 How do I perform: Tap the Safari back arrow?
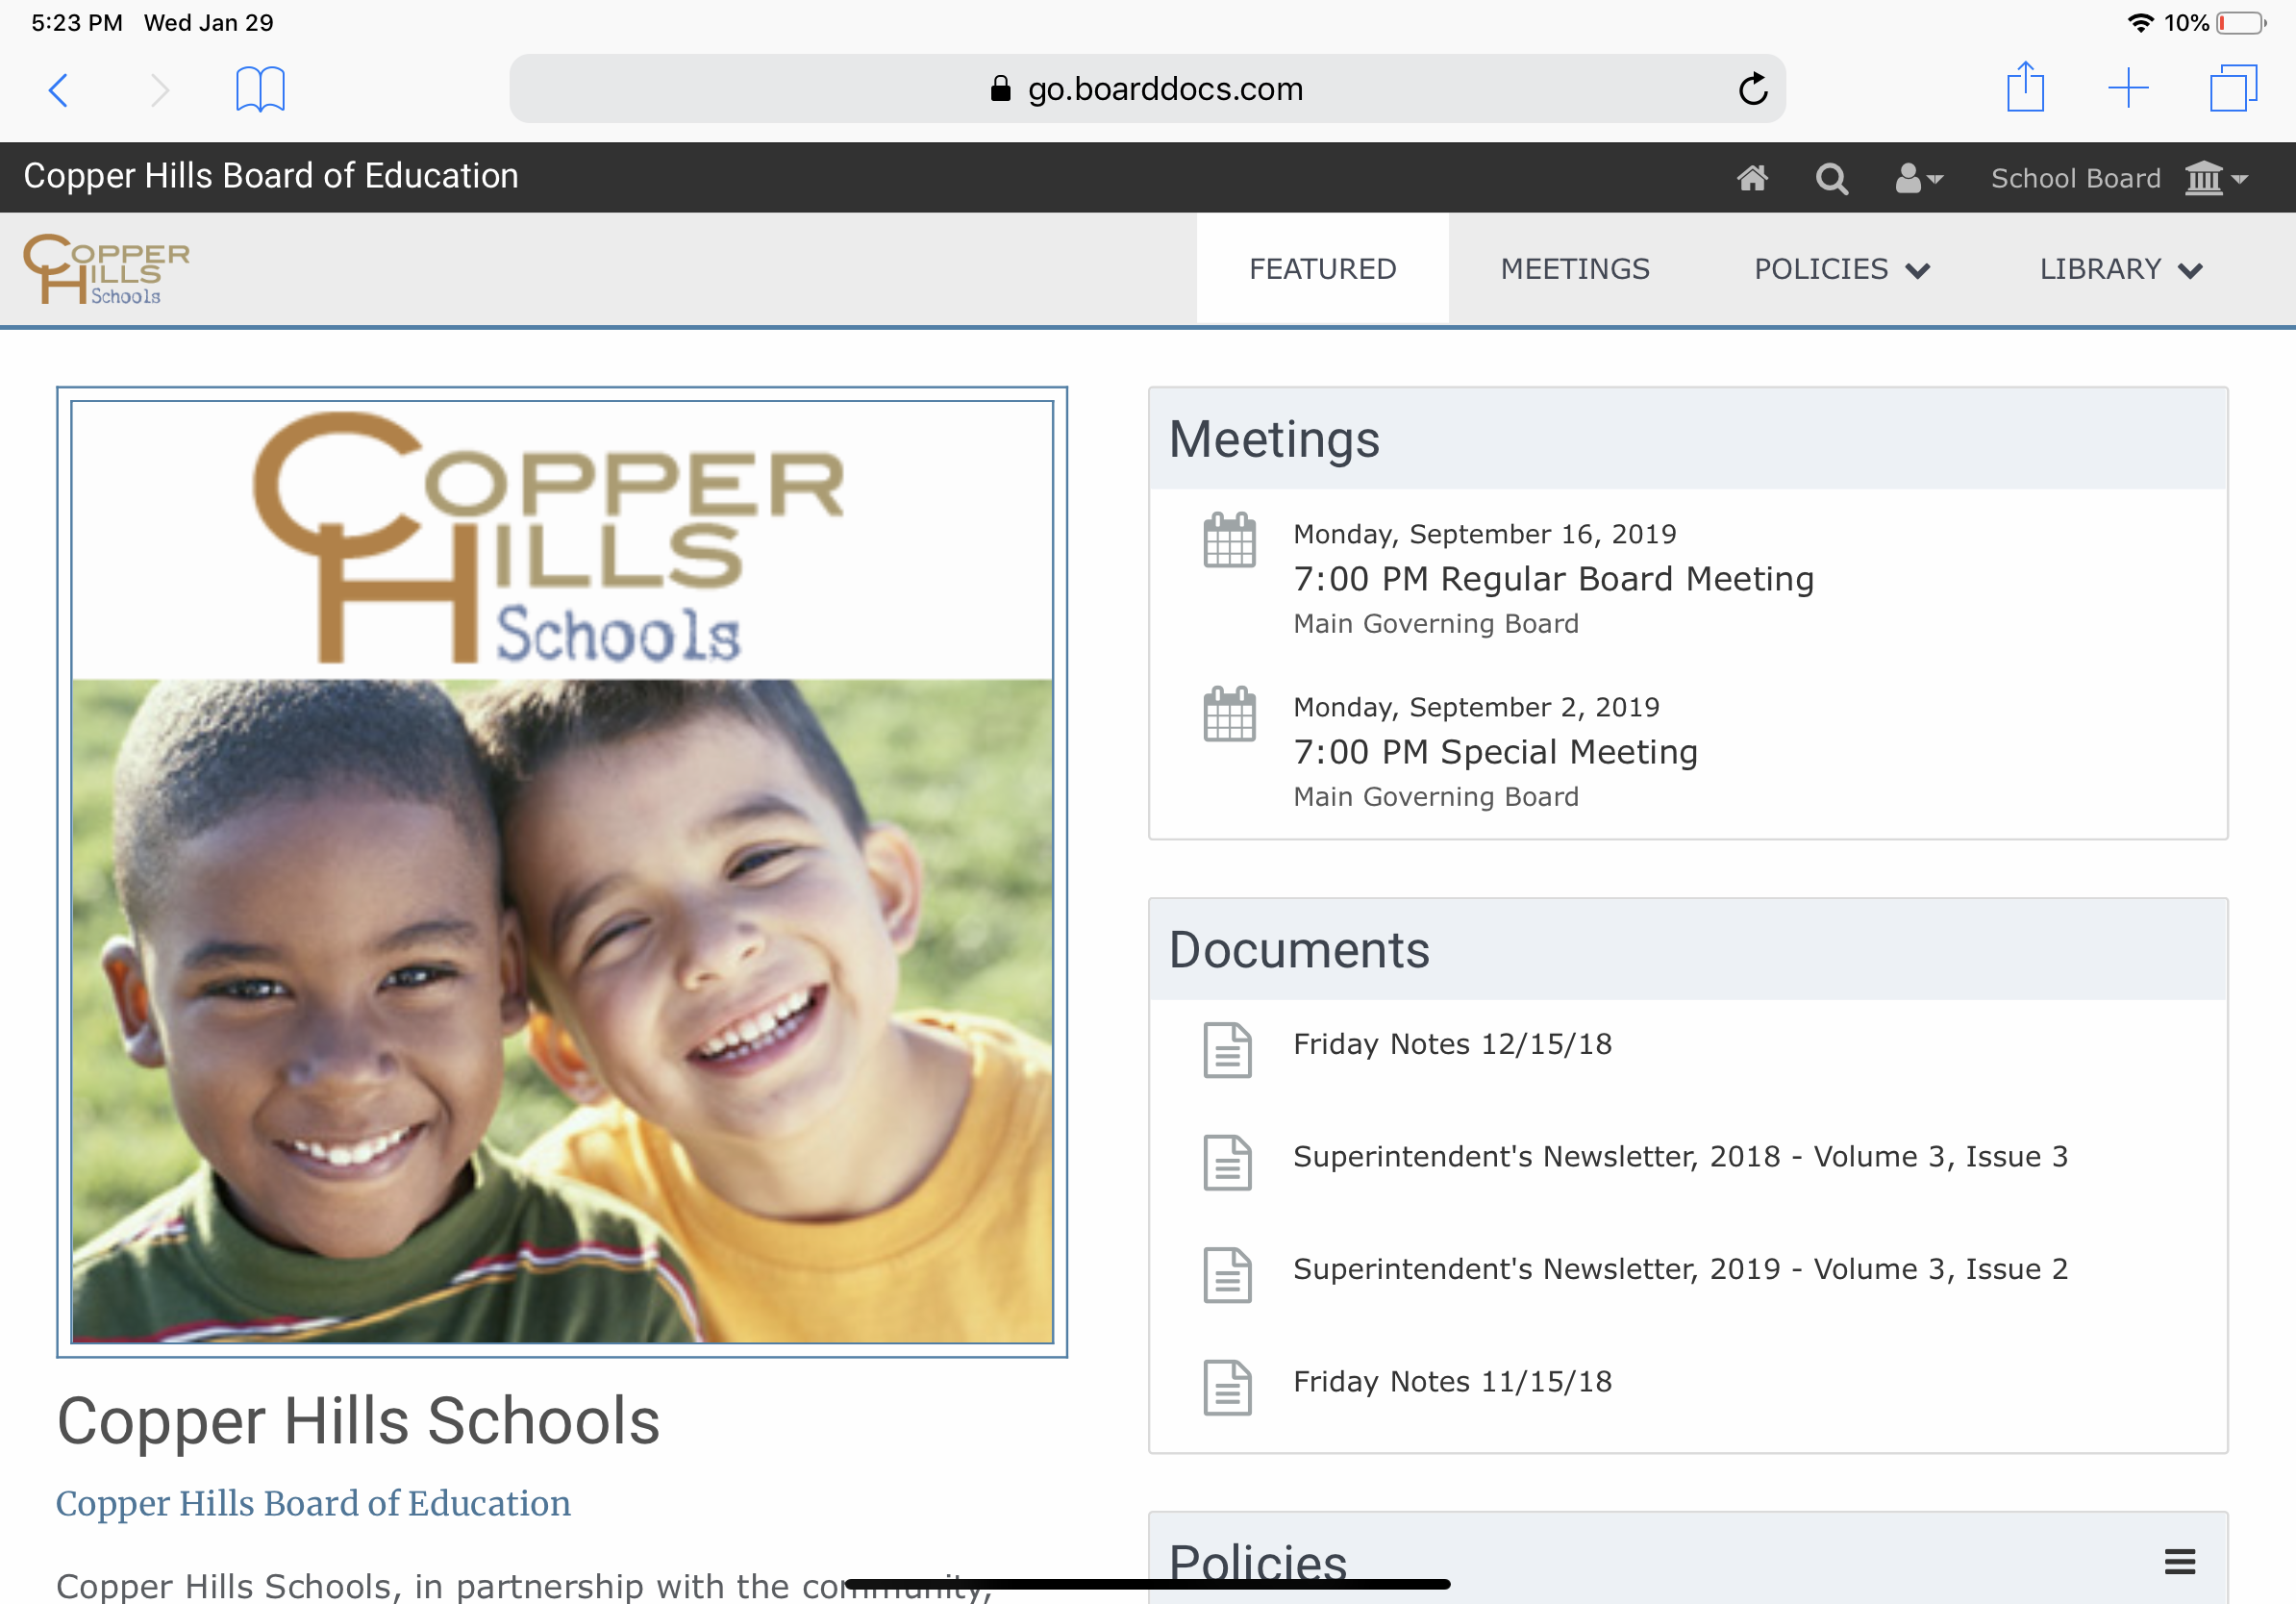[x=59, y=90]
